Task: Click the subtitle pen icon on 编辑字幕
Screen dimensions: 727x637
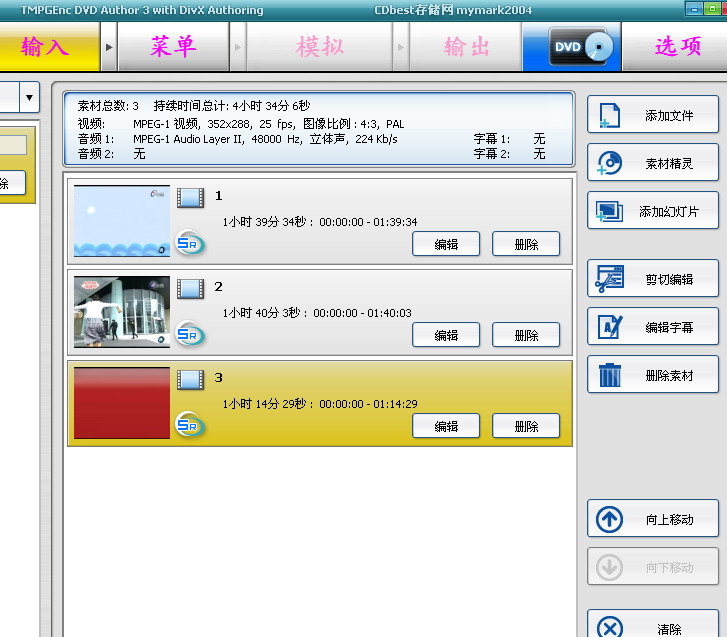Action: click(x=609, y=327)
